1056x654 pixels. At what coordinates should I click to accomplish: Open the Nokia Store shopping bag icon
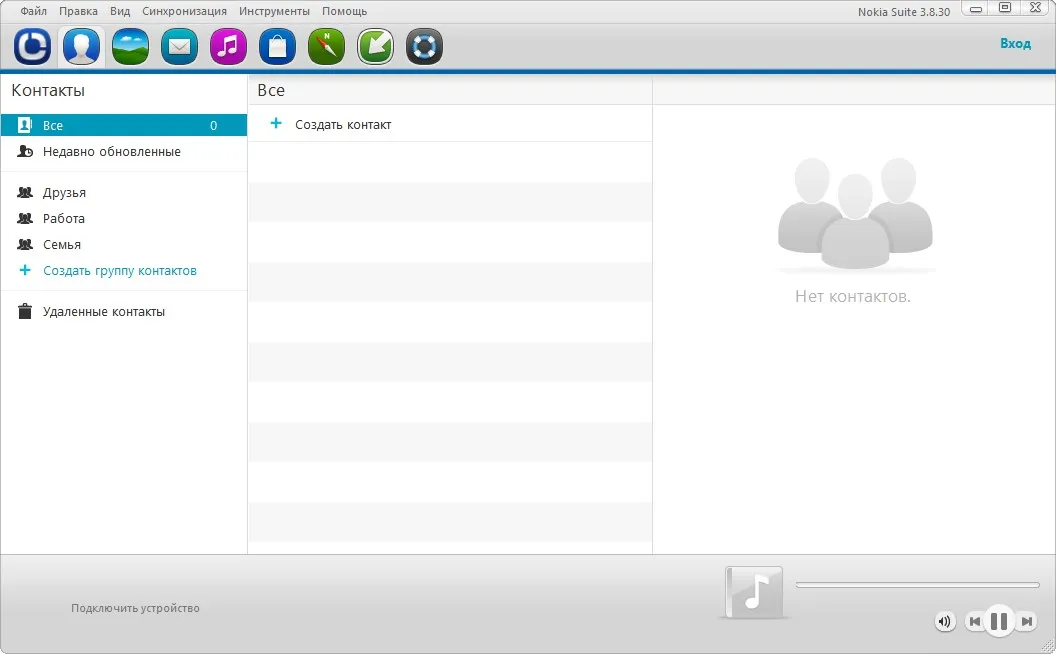pyautogui.click(x=277, y=46)
